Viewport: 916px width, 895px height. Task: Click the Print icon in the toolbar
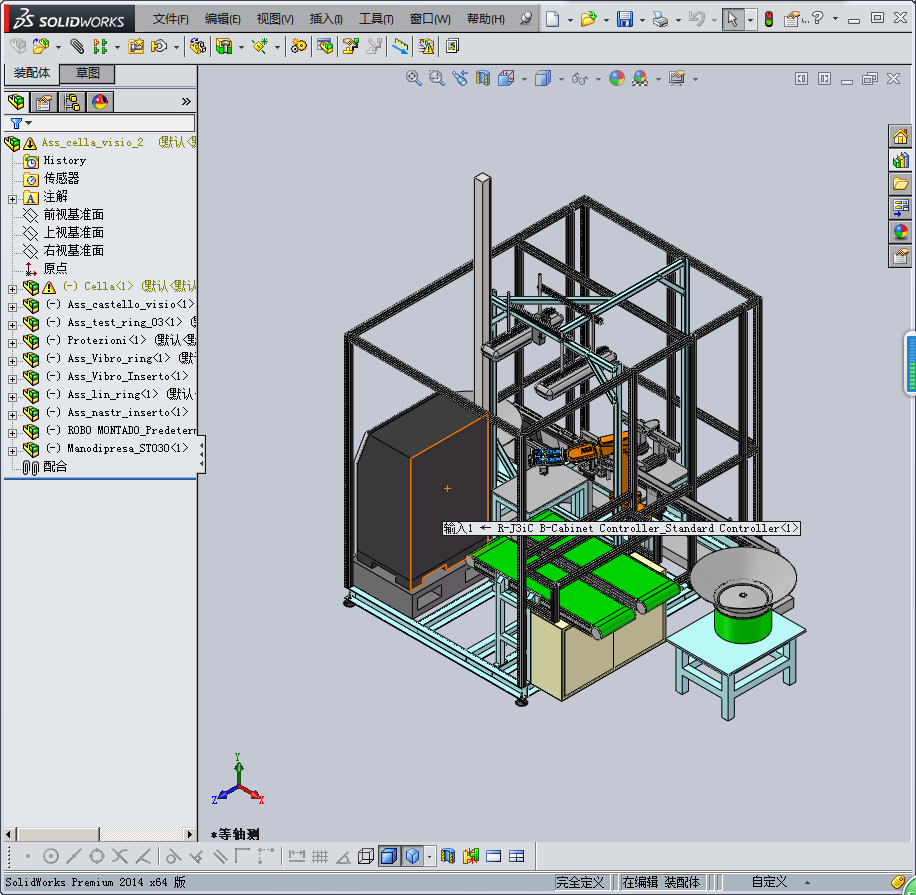(659, 19)
